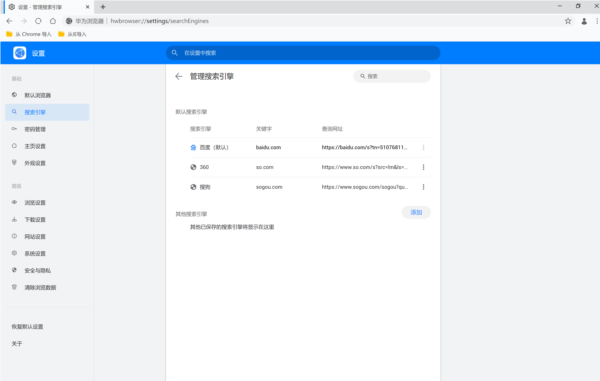Click the trash icon for 清除浏览数据
This screenshot has height=381, width=600.
14,287
